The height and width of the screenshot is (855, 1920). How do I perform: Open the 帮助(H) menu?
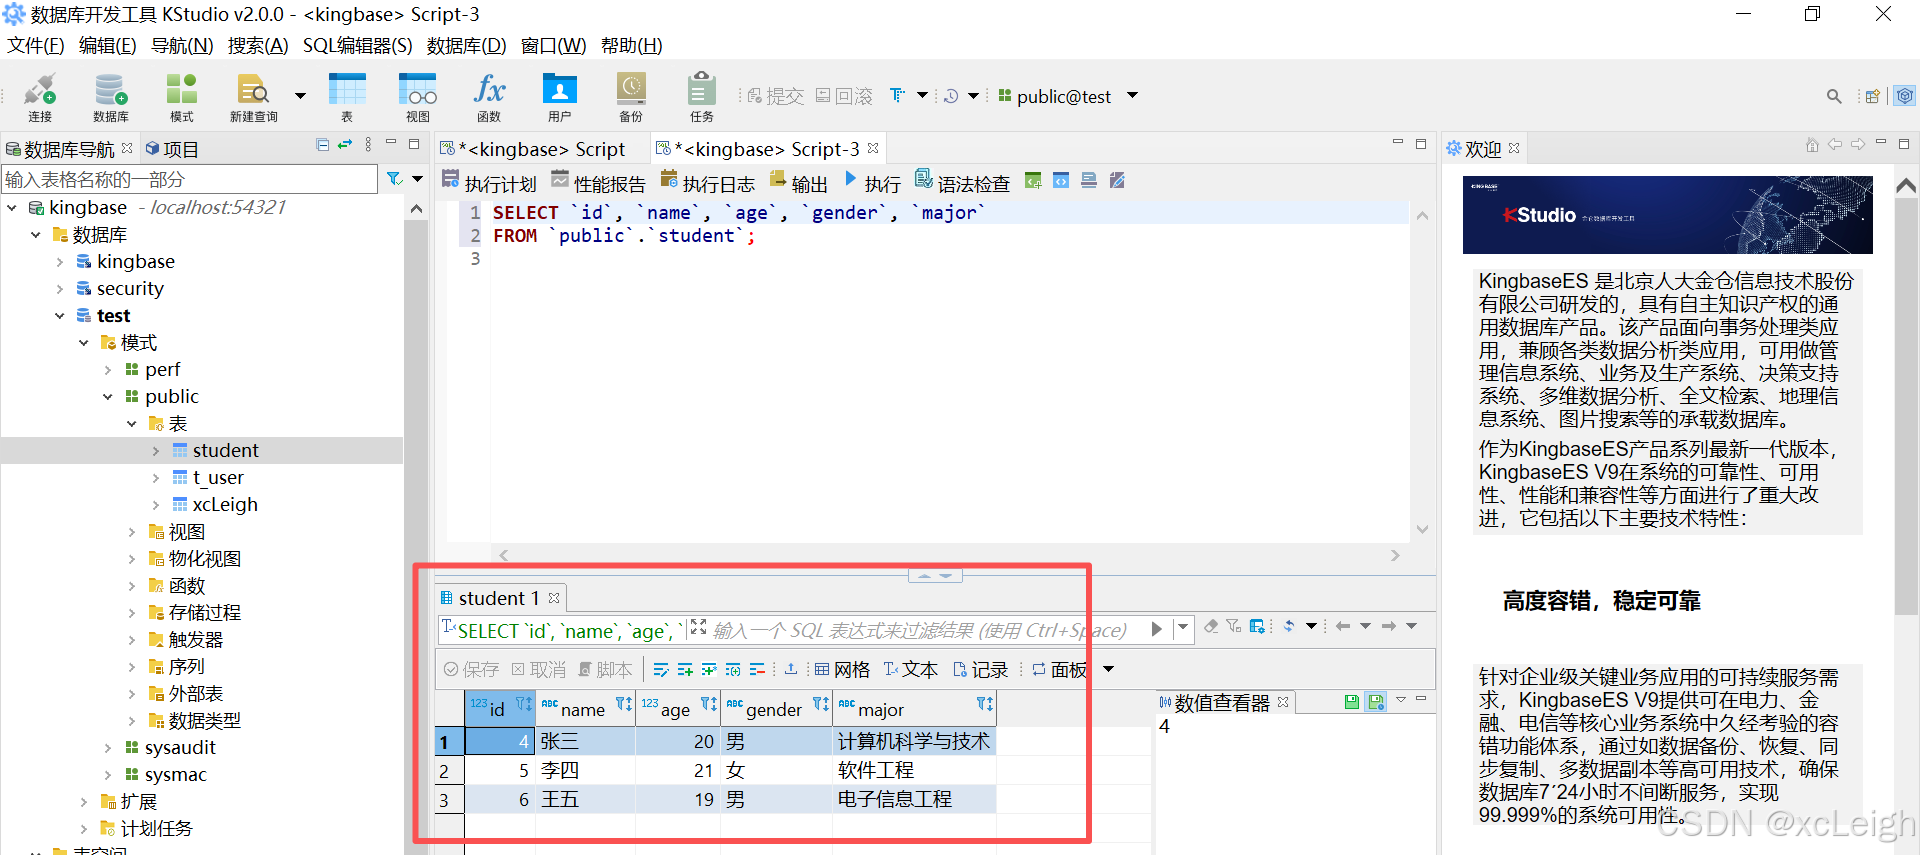point(631,45)
